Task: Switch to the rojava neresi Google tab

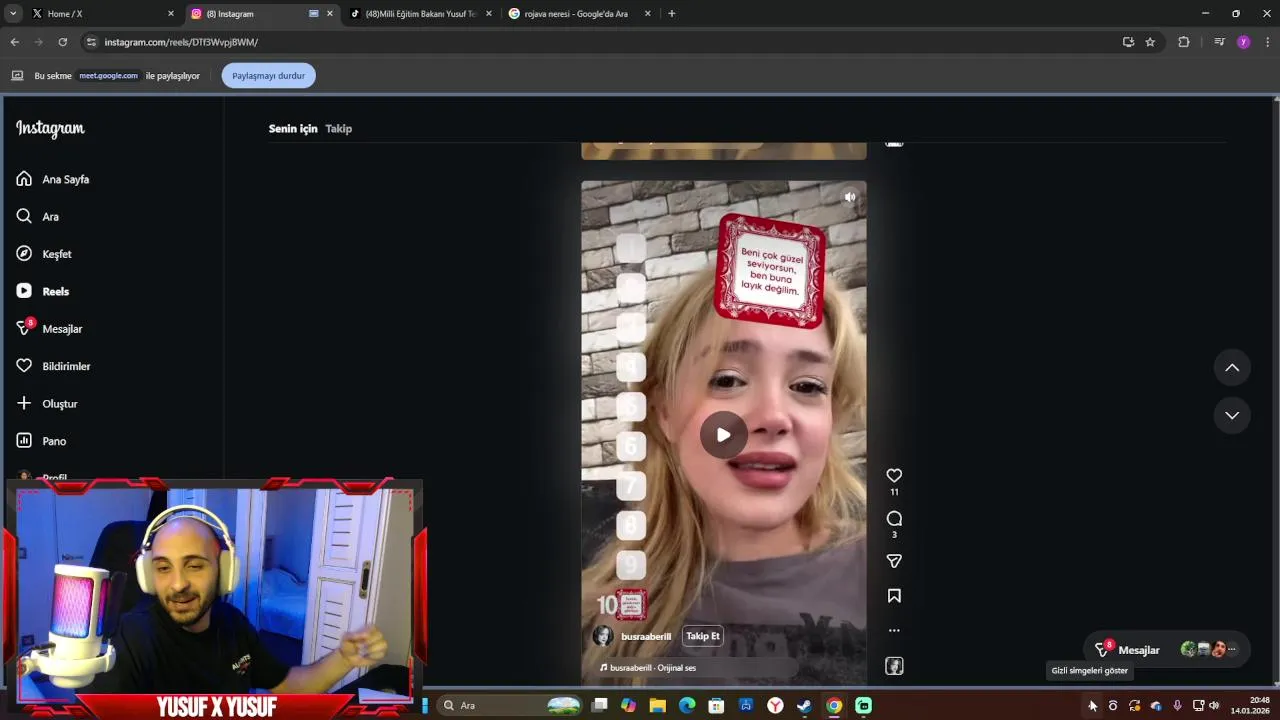Action: tap(580, 14)
